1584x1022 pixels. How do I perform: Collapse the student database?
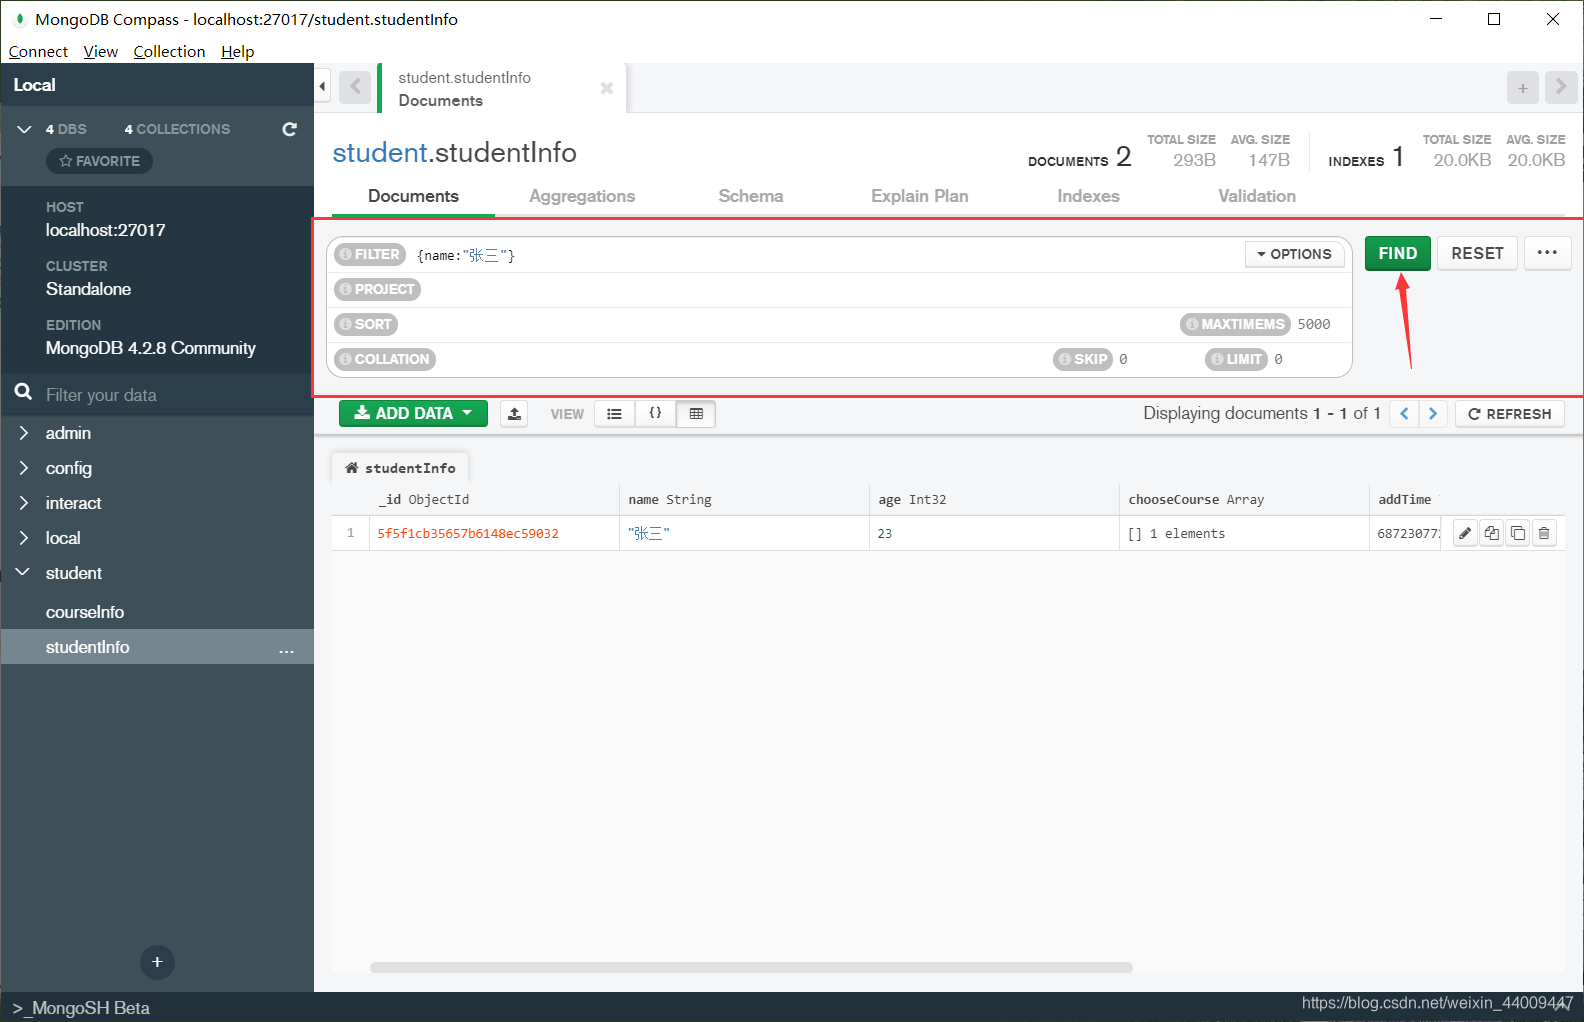23,572
